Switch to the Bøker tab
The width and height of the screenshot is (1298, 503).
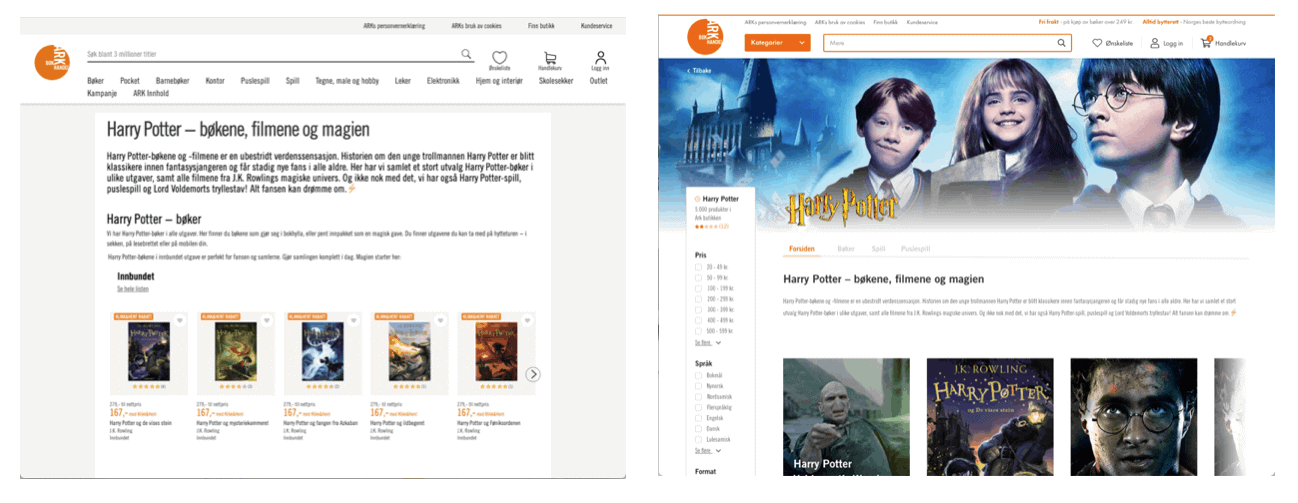(846, 248)
